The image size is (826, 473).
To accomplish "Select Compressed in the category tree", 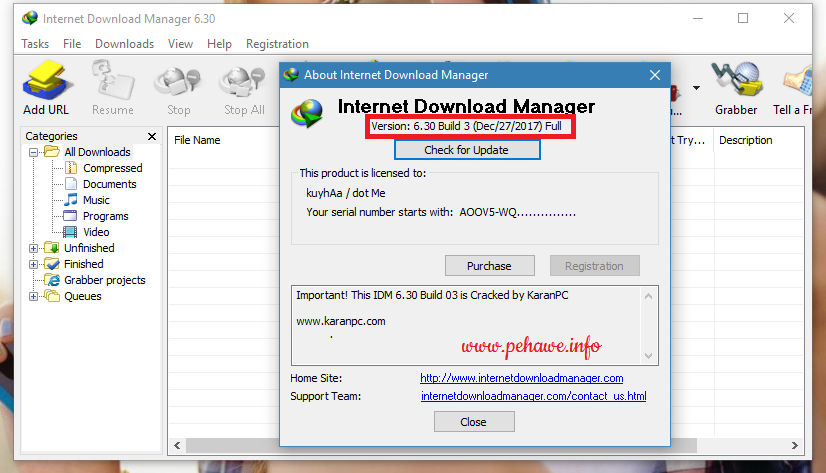I will coord(113,168).
